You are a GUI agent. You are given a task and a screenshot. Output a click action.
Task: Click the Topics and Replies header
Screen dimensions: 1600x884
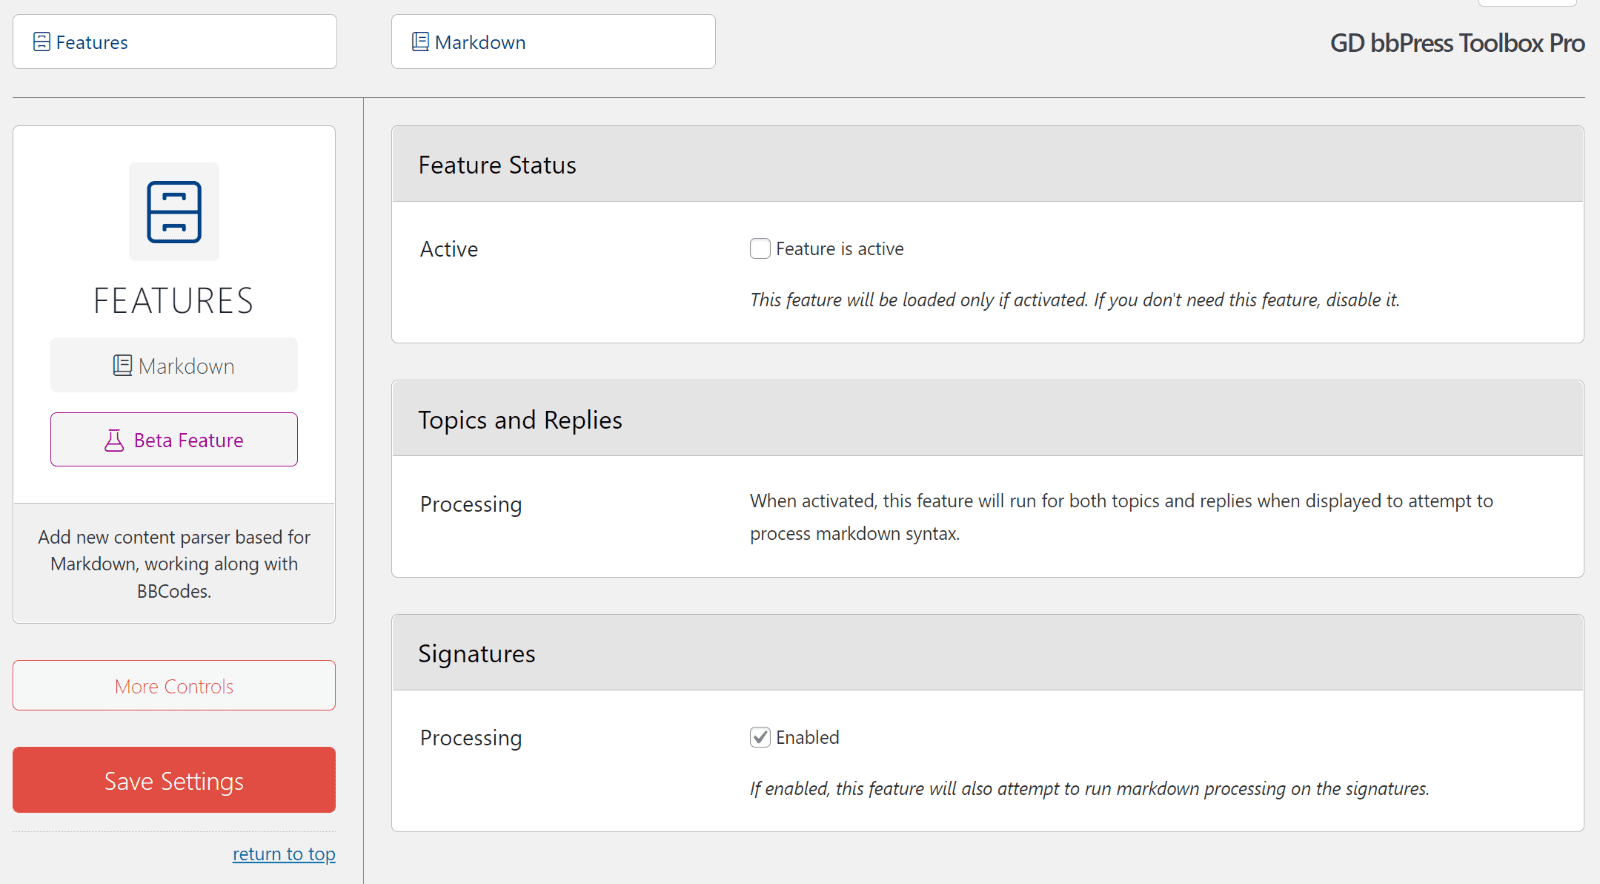pos(520,419)
